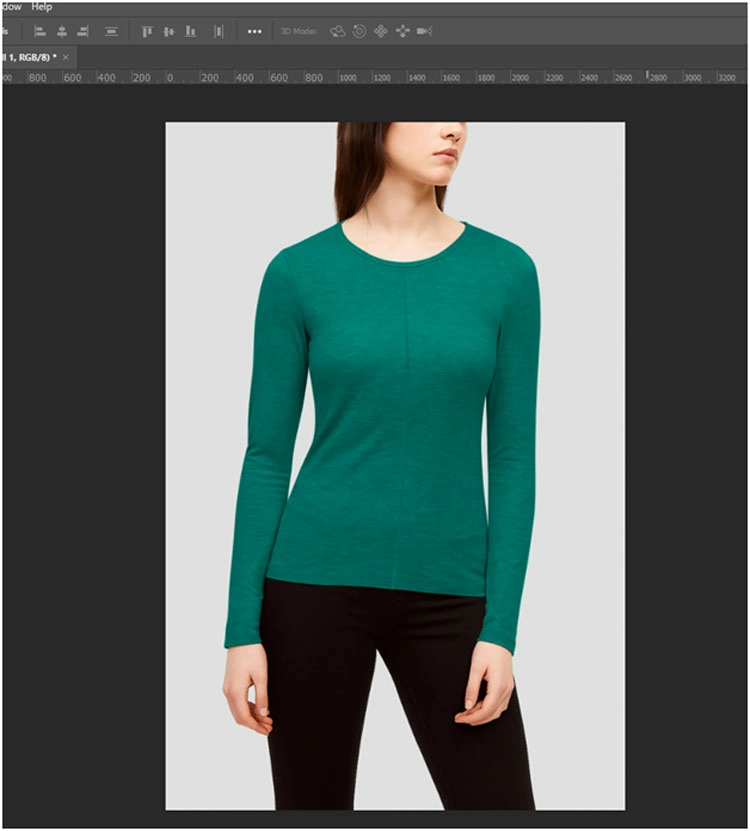The width and height of the screenshot is (750, 831).
Task: Click the distribute vertically icon
Action: pyautogui.click(x=111, y=32)
